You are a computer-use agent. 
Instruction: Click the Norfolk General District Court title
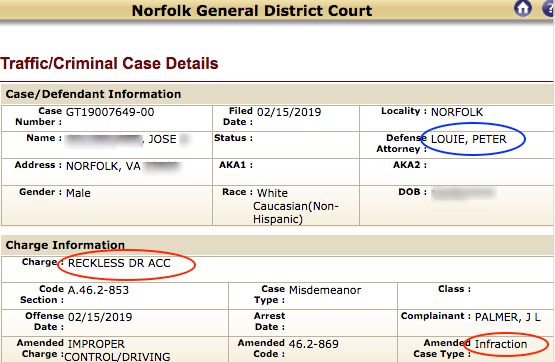(x=252, y=10)
